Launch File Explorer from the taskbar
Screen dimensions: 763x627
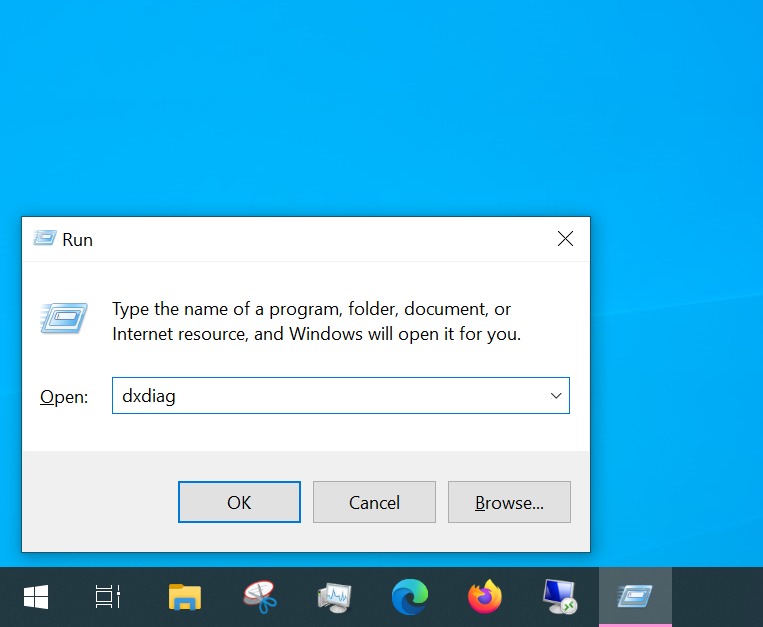(184, 597)
